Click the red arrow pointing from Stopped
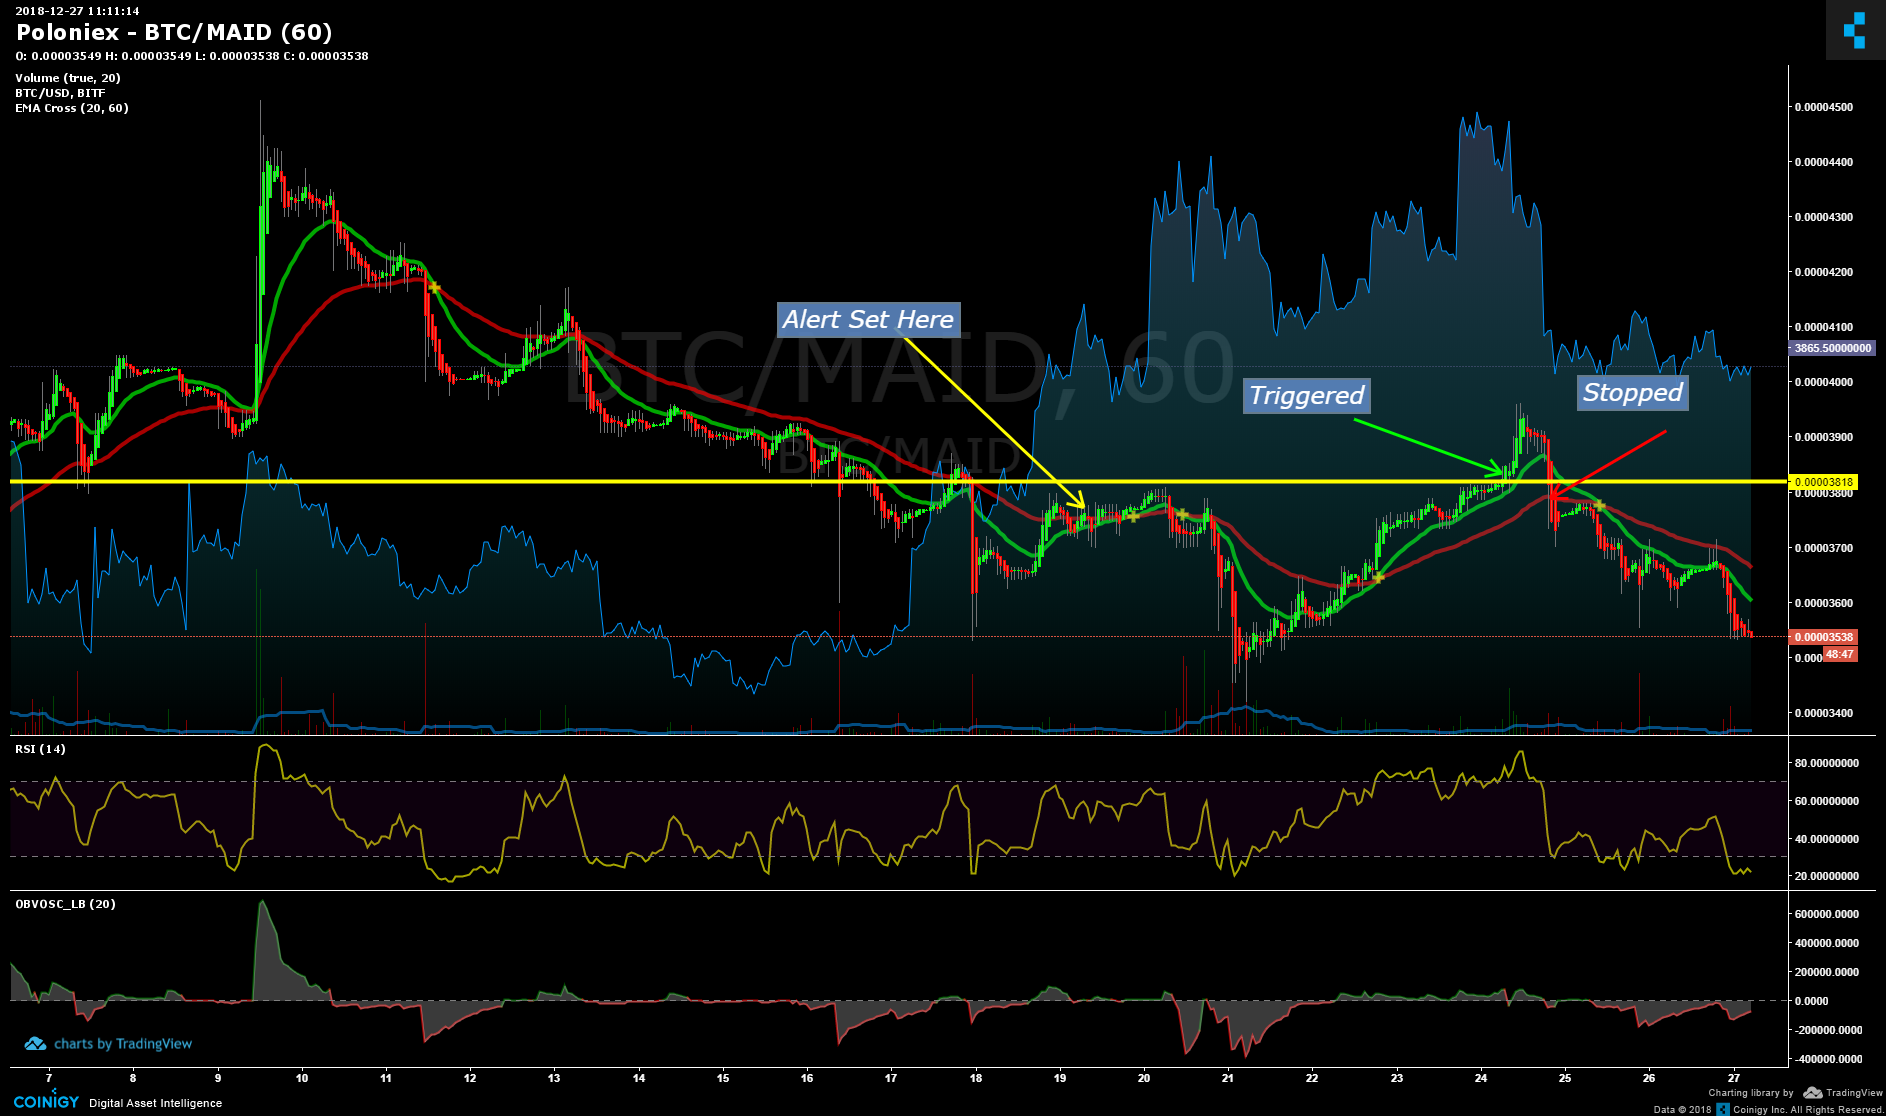The width and height of the screenshot is (1886, 1116). point(1608,462)
